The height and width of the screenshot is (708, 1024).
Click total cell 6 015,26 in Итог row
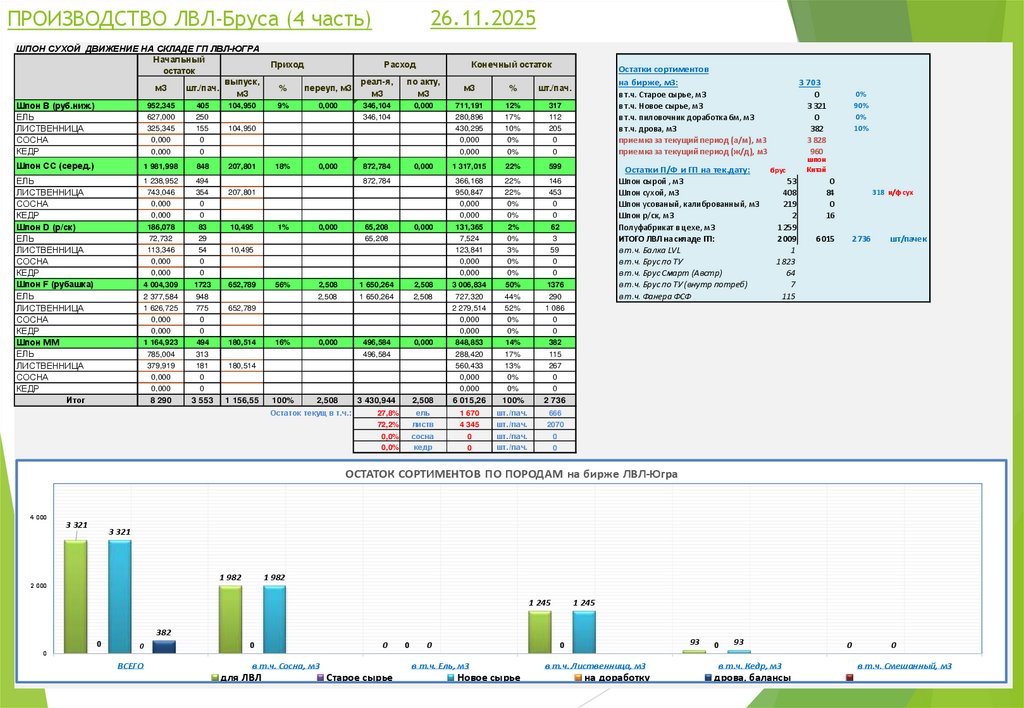tap(469, 400)
